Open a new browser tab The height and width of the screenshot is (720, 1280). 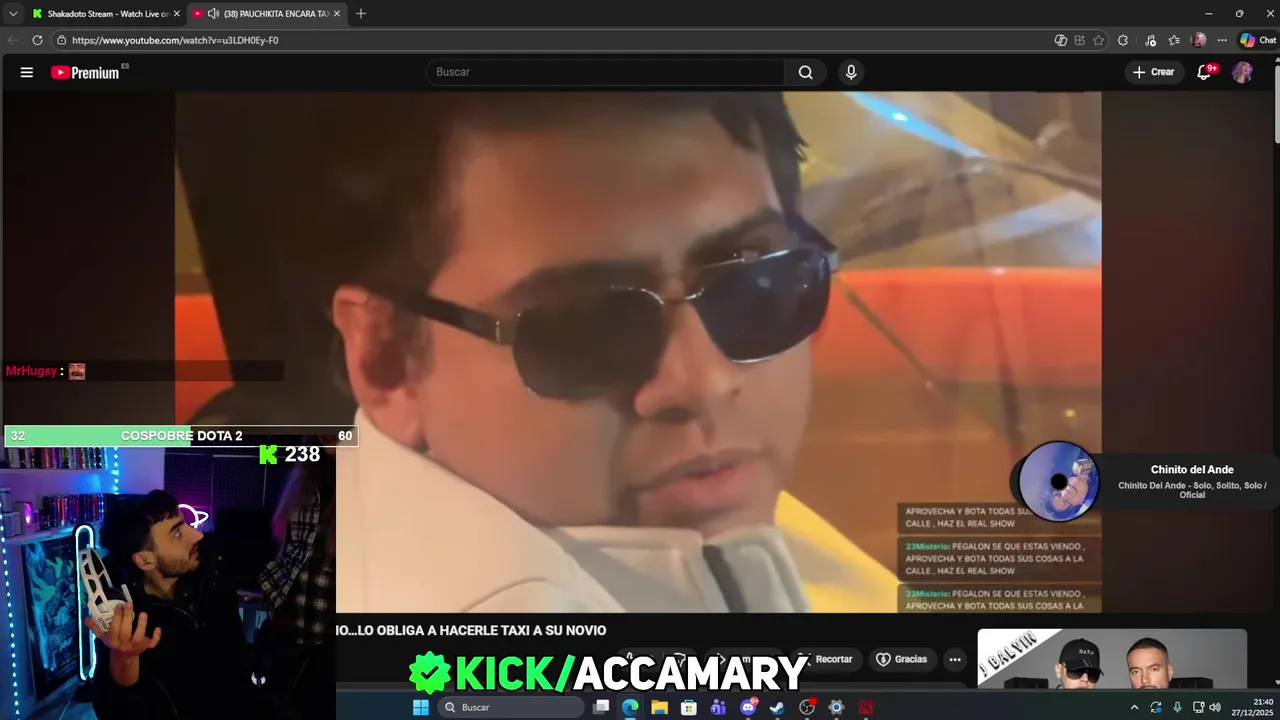click(361, 14)
